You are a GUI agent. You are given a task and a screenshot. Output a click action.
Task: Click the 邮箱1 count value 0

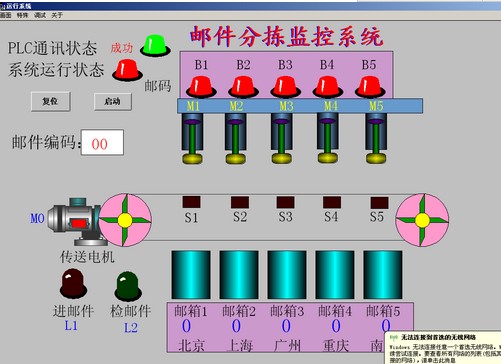coord(187,326)
